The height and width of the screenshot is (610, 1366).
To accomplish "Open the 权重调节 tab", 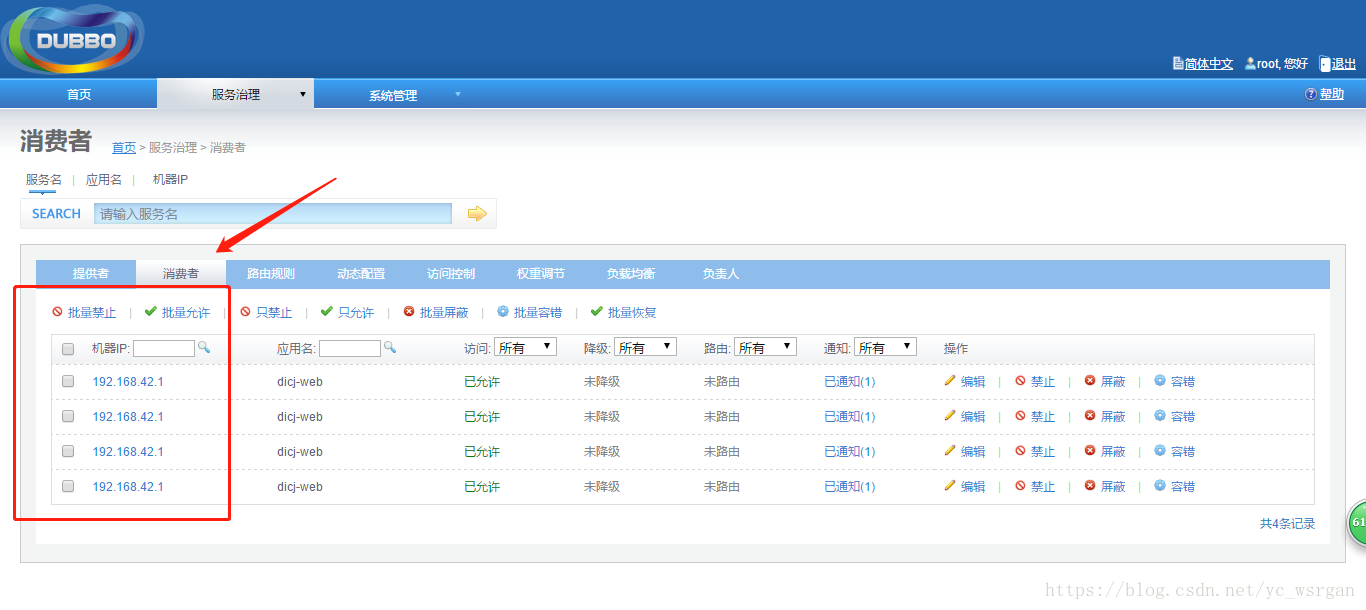I will click(541, 274).
